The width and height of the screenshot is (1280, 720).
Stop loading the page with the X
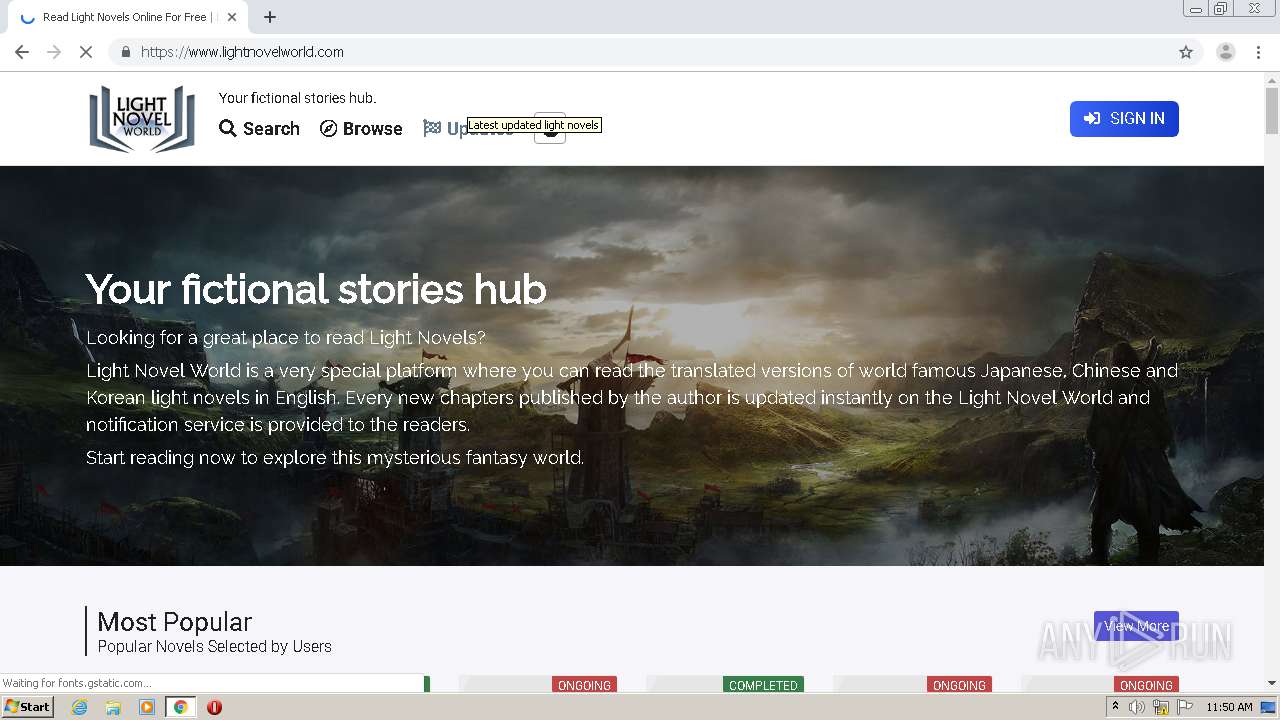(x=86, y=52)
